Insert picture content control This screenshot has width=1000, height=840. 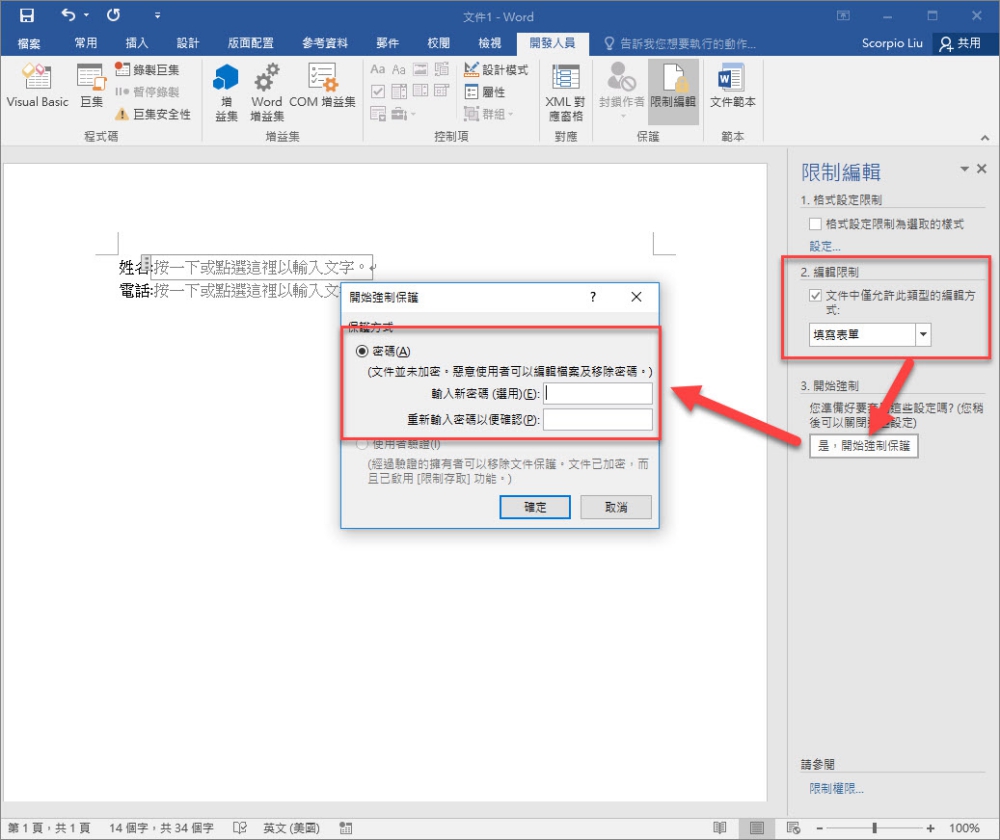pos(420,69)
